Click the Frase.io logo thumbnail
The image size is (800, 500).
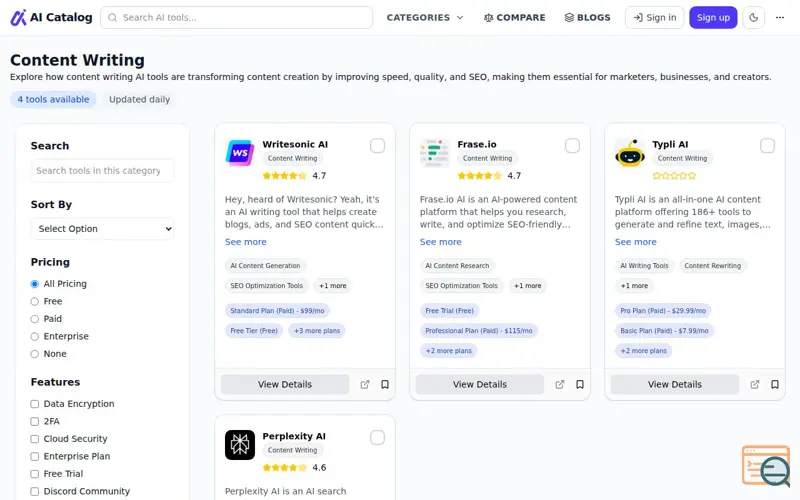point(435,153)
